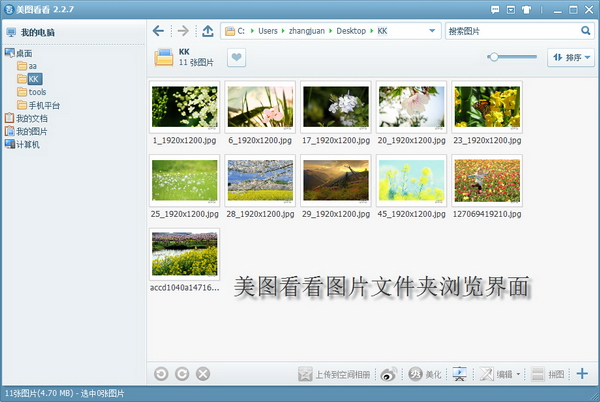Start slideshow presentation icon

pos(459,374)
